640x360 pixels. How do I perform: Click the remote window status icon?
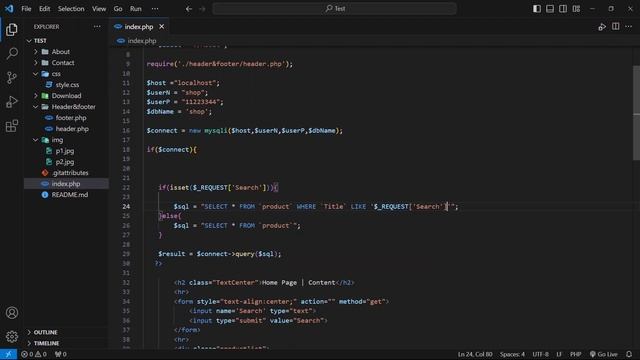pyautogui.click(x=8, y=354)
